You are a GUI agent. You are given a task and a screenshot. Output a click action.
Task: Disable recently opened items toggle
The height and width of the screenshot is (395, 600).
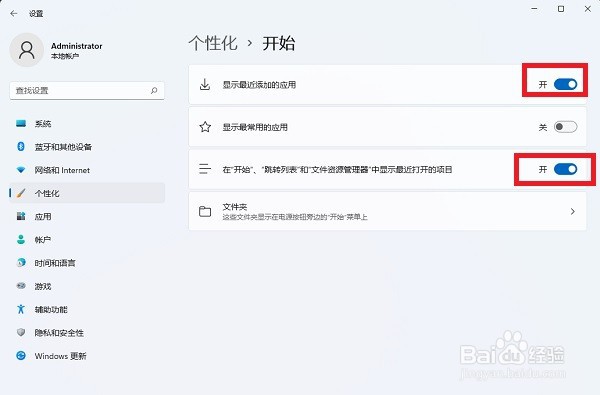(565, 169)
